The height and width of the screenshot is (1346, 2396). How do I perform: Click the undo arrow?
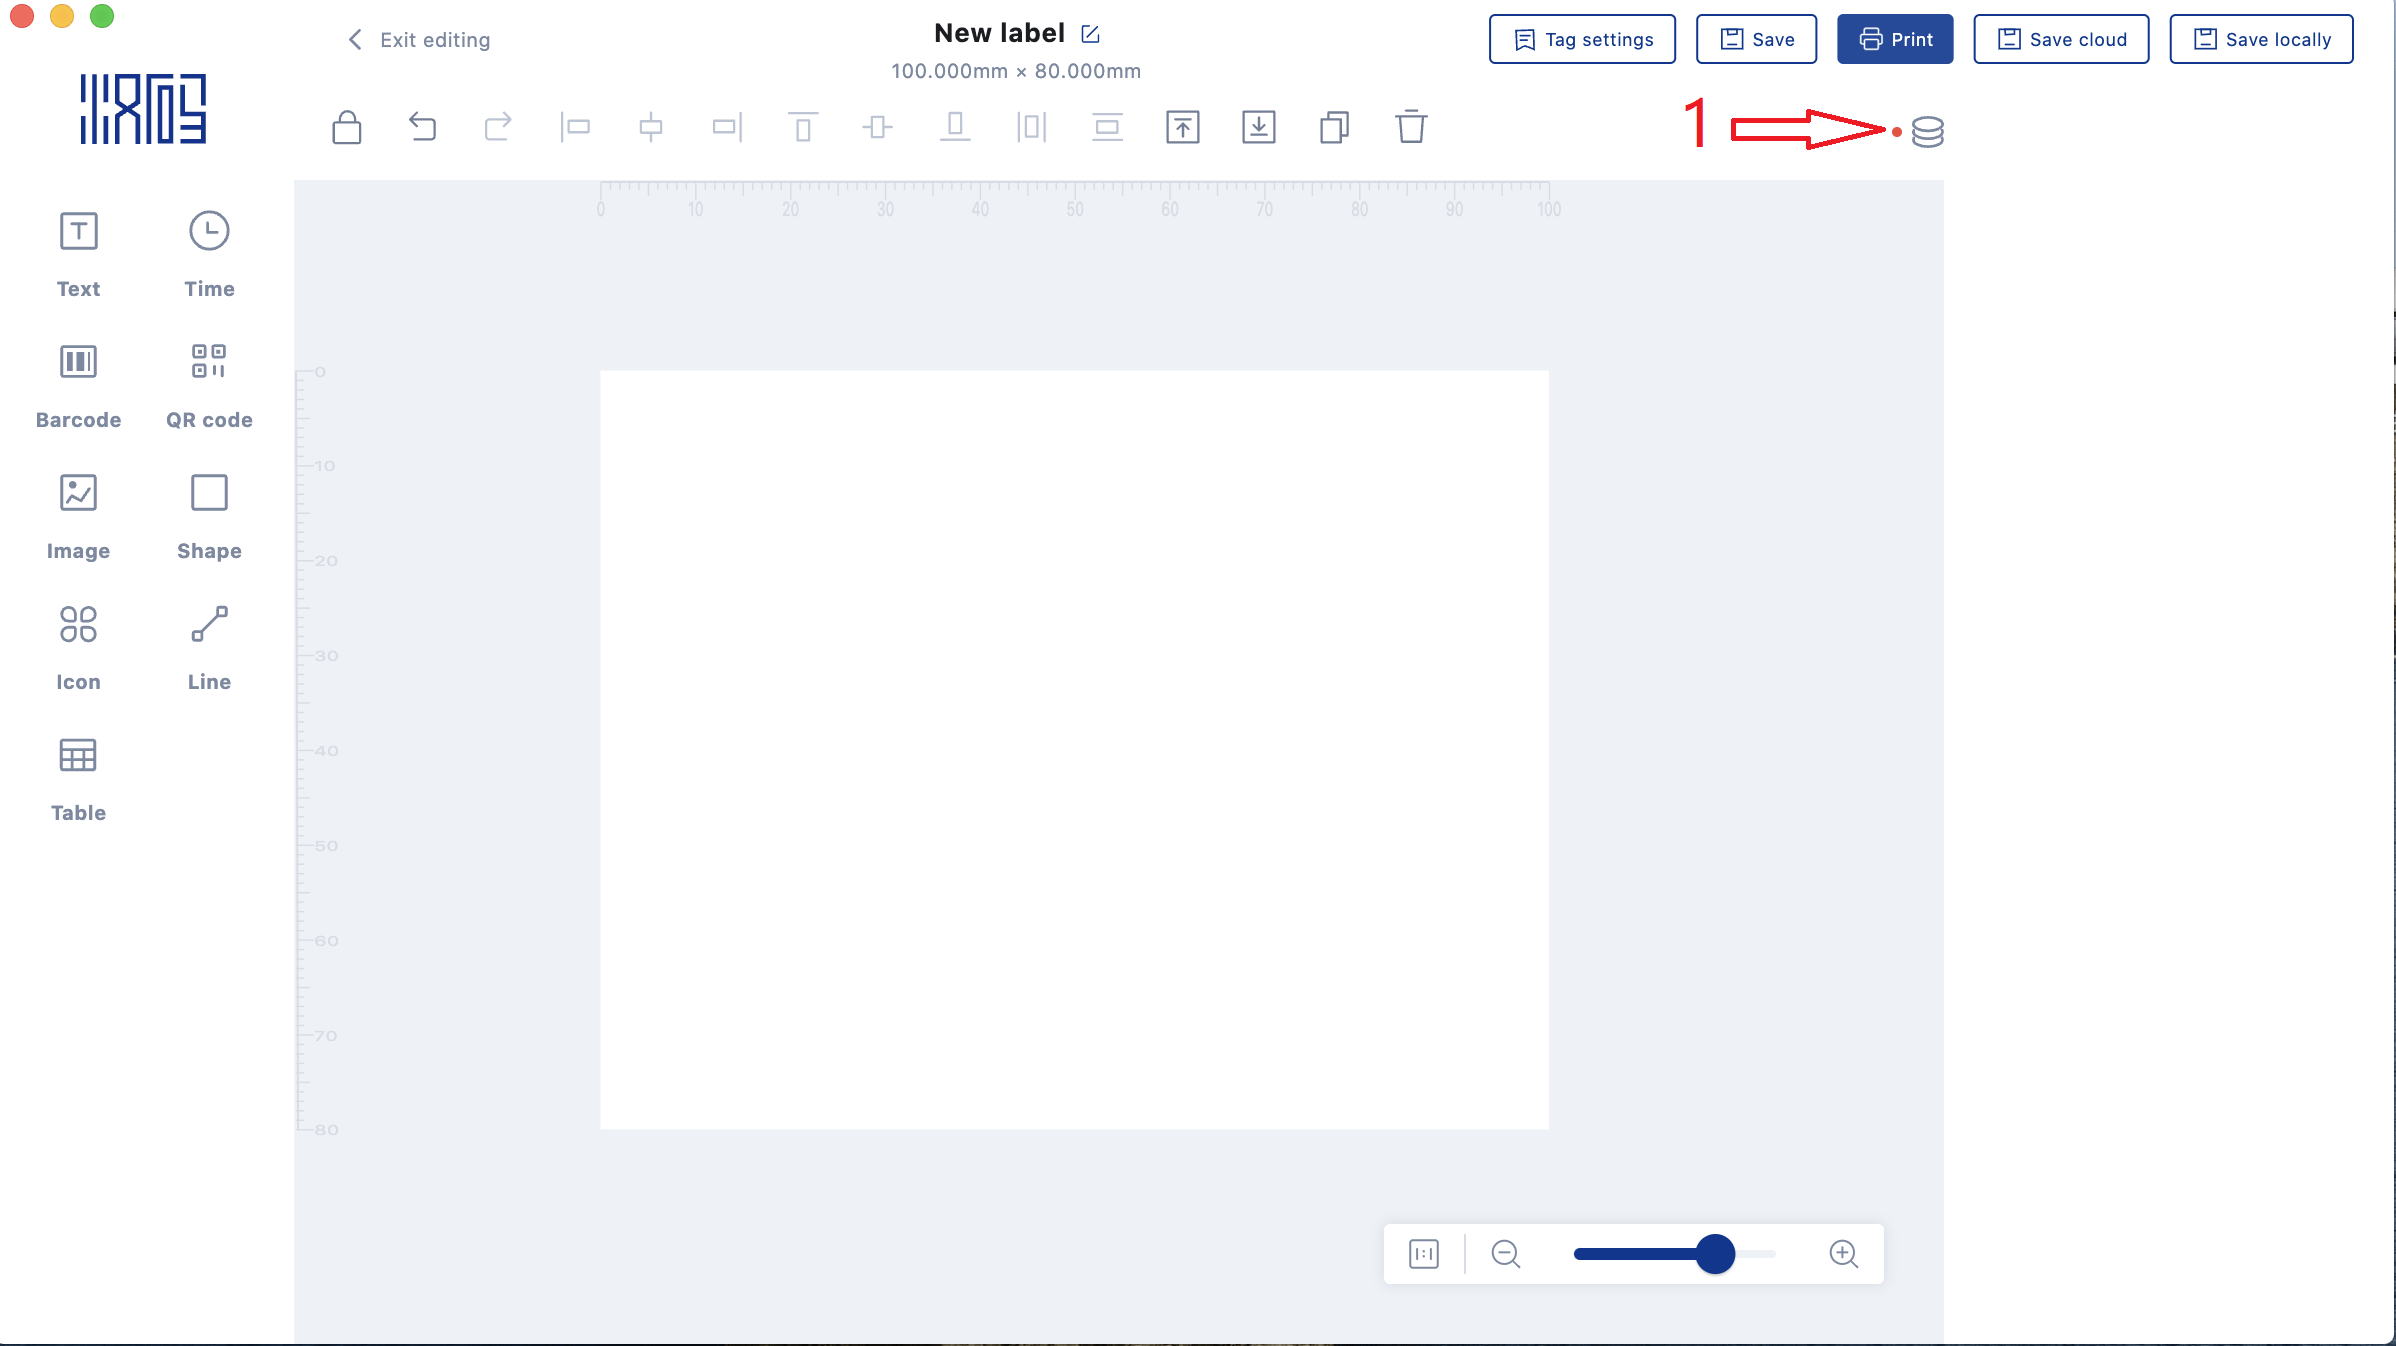[422, 127]
